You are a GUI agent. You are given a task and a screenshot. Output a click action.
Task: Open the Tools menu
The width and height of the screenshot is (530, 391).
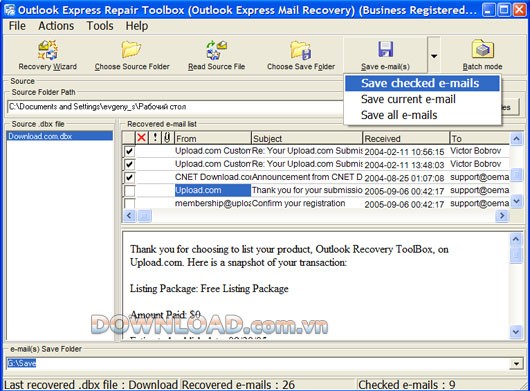tap(100, 26)
